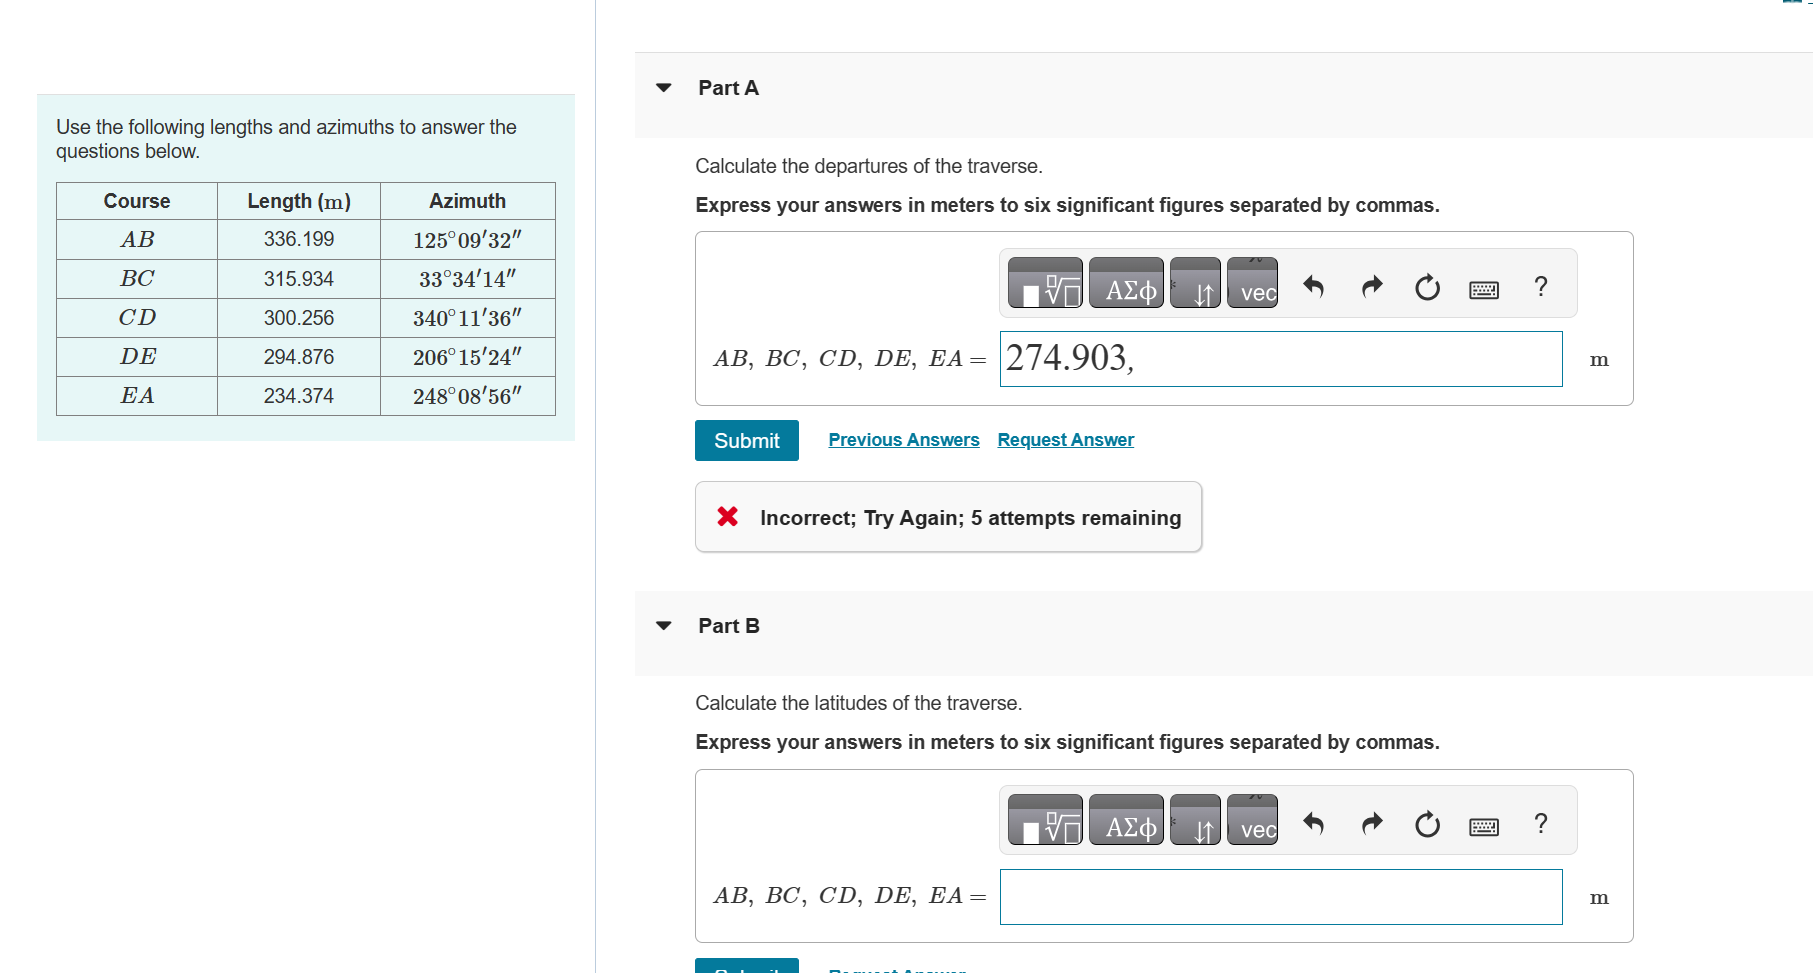The width and height of the screenshot is (1813, 973).
Task: Collapse the Part B section
Action: (664, 625)
